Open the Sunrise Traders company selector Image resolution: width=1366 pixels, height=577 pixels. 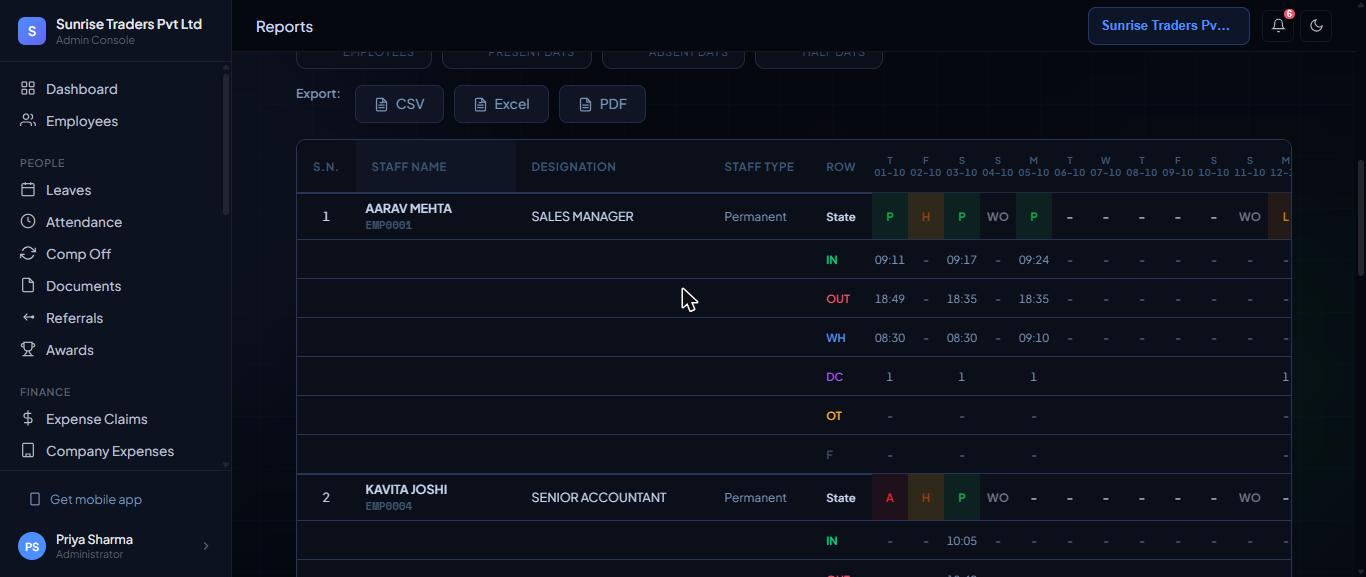coord(1169,26)
